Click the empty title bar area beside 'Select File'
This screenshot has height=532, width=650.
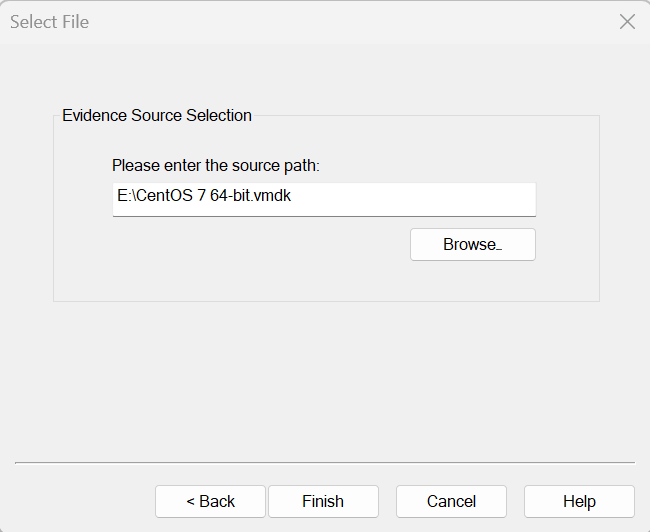click(x=350, y=22)
